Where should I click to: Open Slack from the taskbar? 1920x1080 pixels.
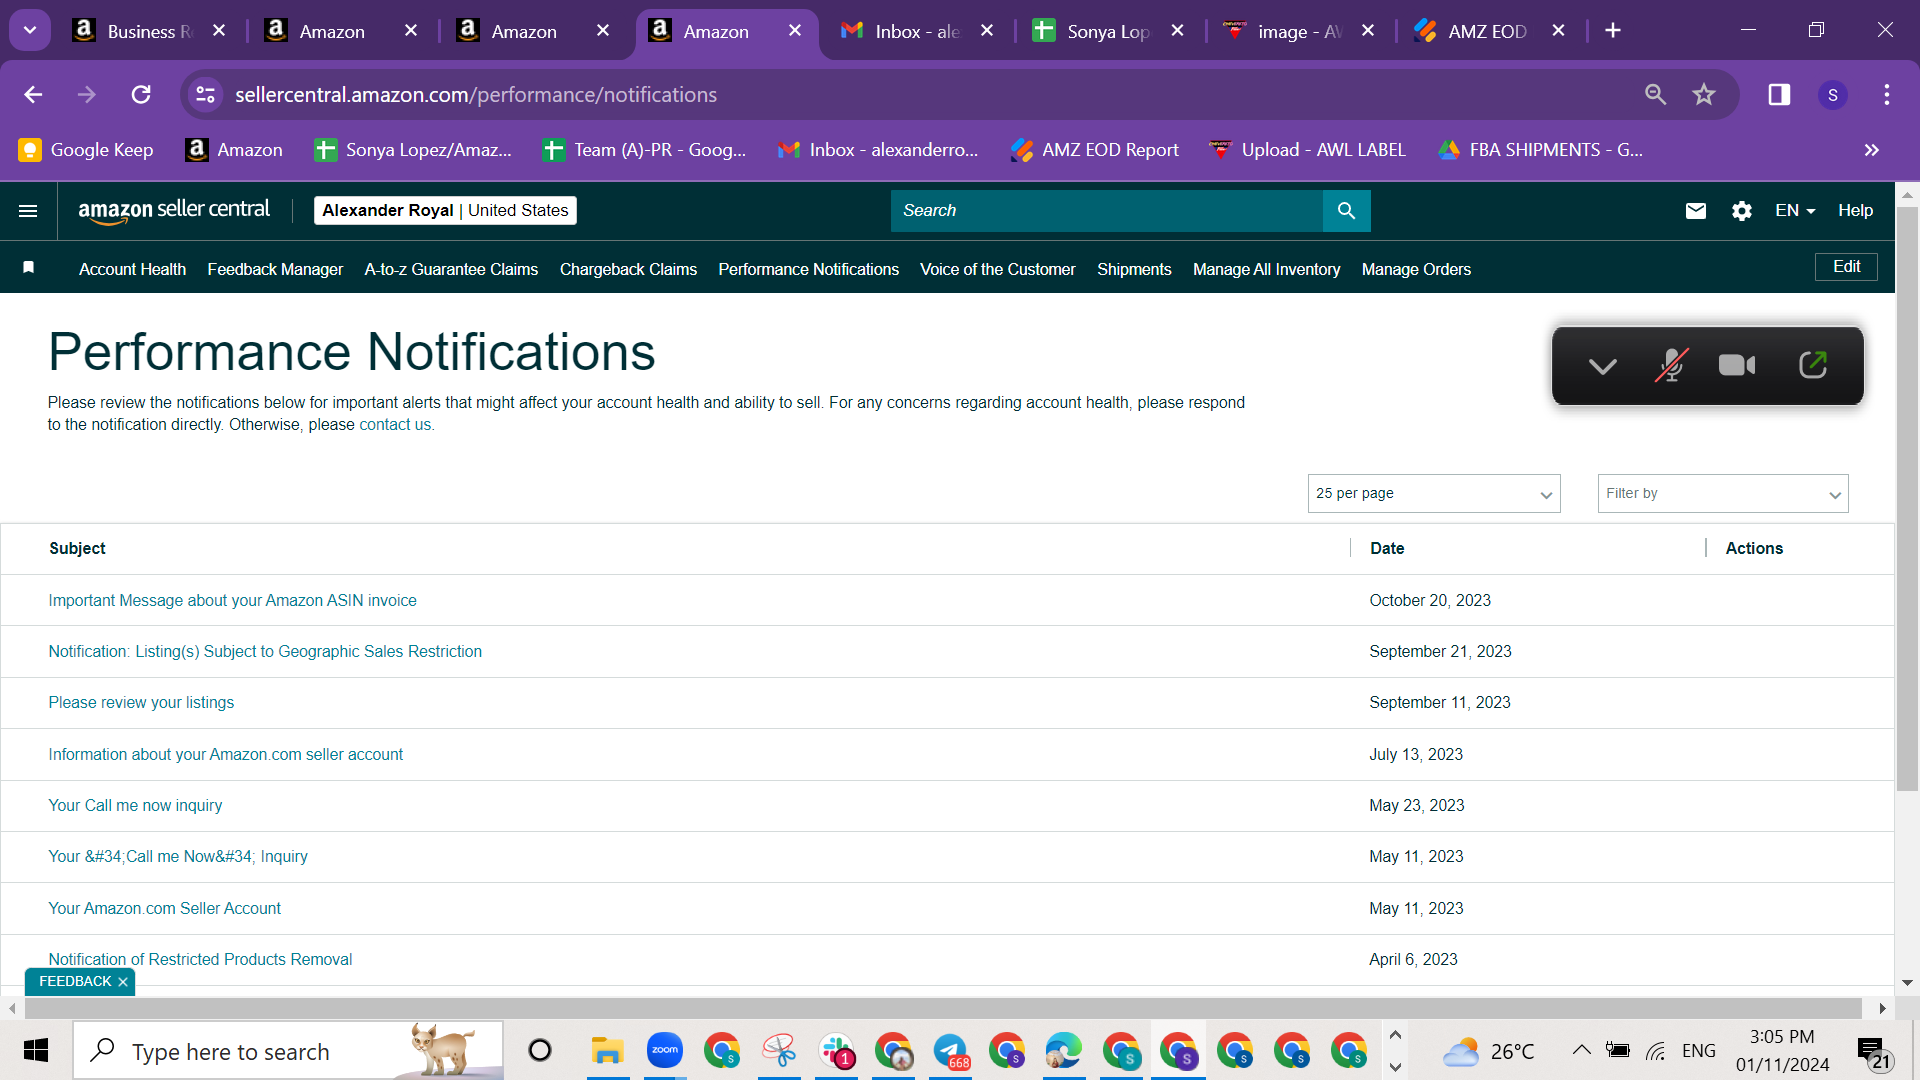point(836,1050)
